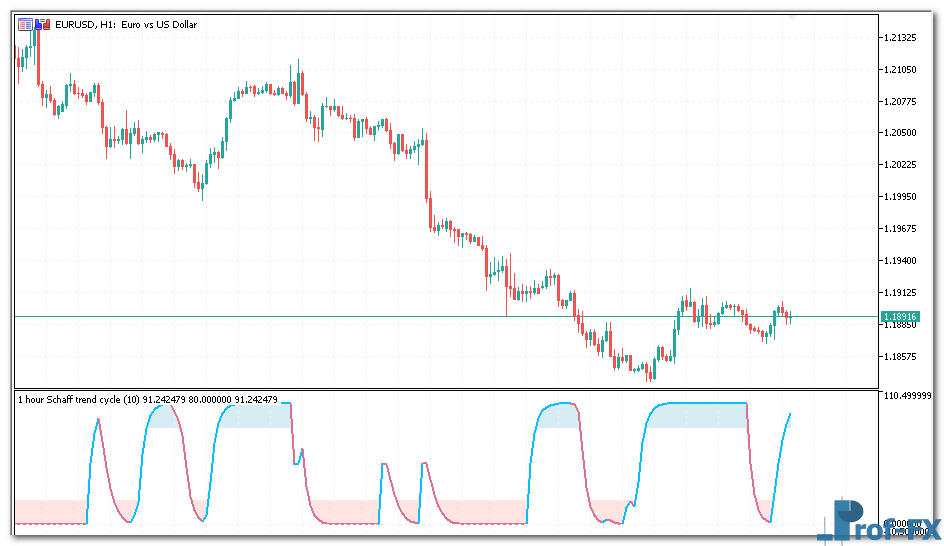This screenshot has width=944, height=546.
Task: Click the pink oversold zone at far left
Action: (50, 510)
